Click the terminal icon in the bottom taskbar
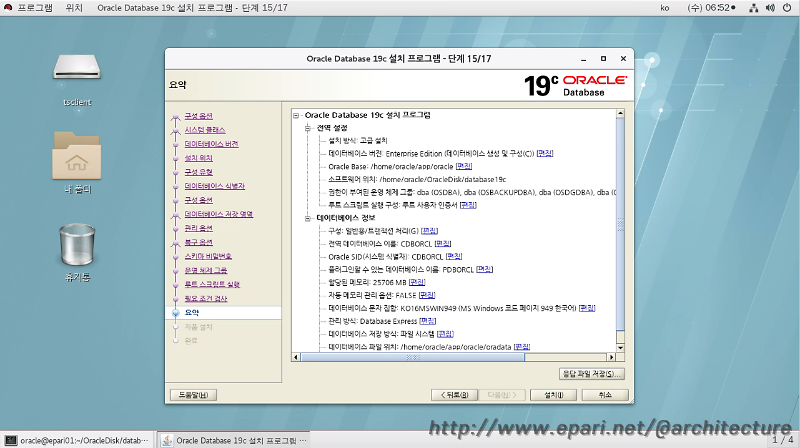 (x=10, y=440)
